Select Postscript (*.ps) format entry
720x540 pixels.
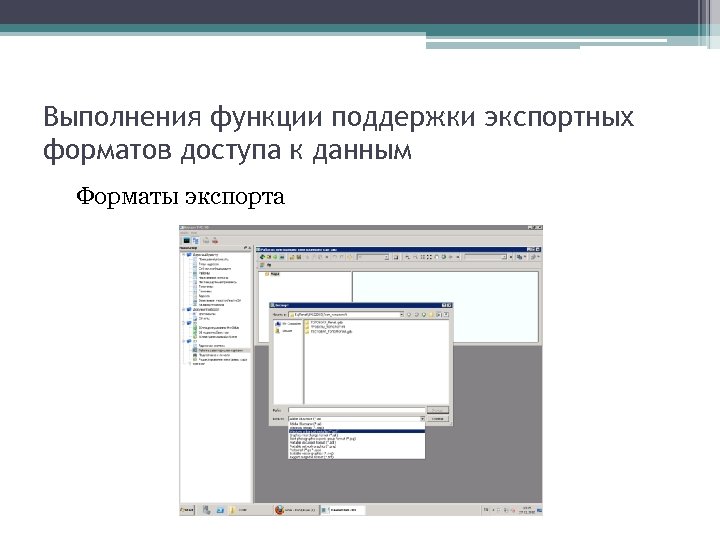pos(357,450)
